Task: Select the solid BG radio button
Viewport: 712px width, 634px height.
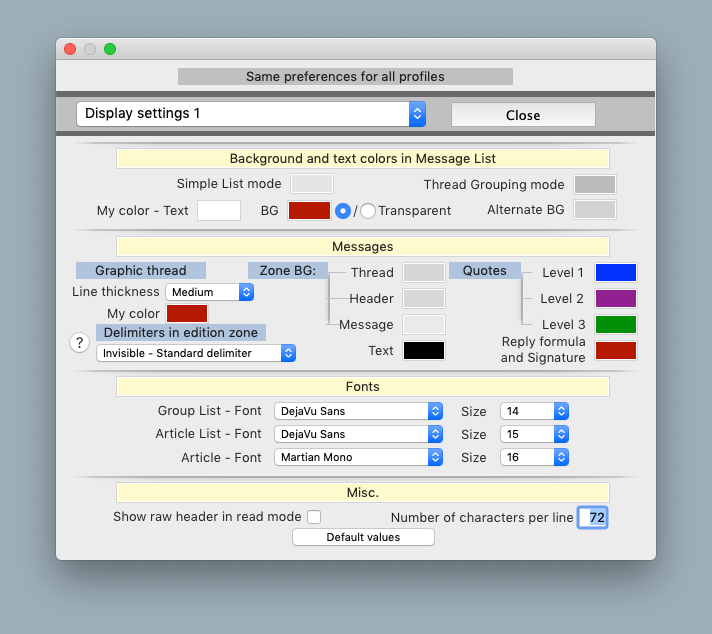Action: tap(343, 211)
